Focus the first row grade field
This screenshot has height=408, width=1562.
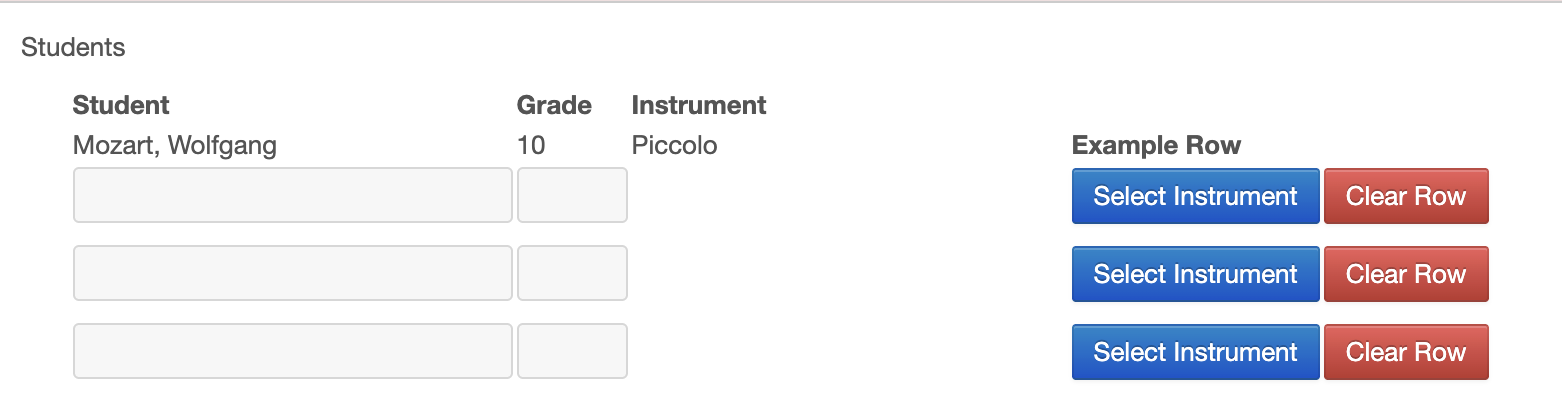point(572,195)
